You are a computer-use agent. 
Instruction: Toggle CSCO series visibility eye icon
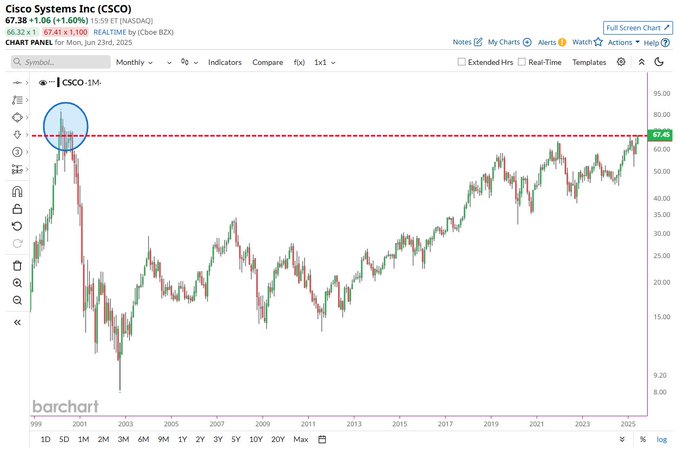(x=42, y=83)
